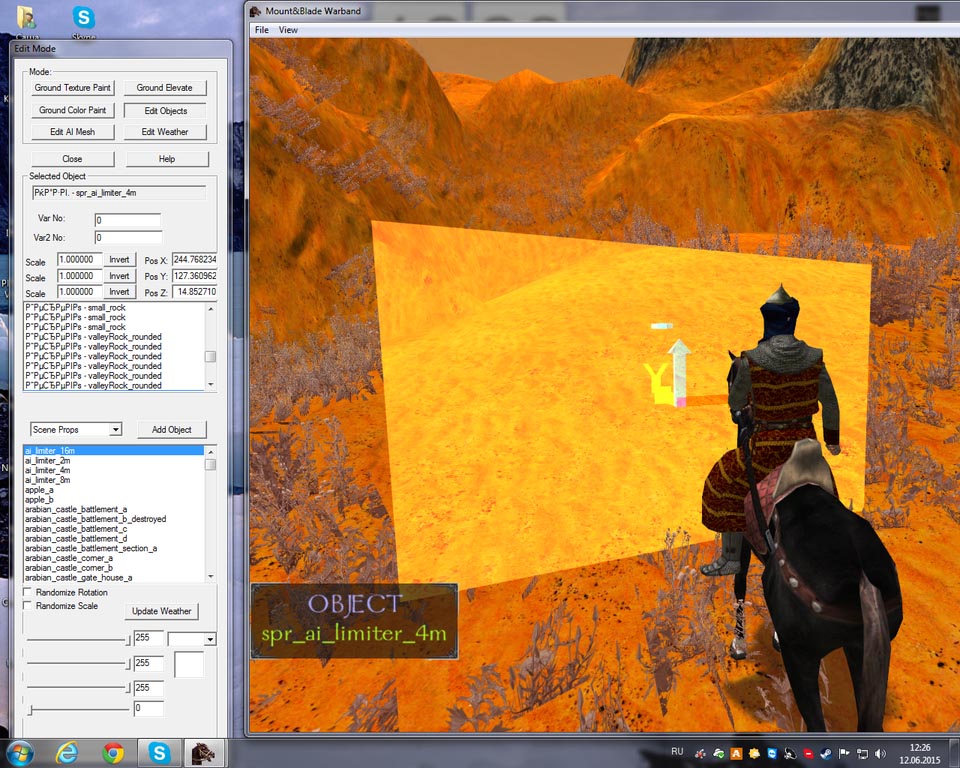Enable the Randomize Rotation checkbox
Viewport: 960px width, 768px height.
click(28, 593)
